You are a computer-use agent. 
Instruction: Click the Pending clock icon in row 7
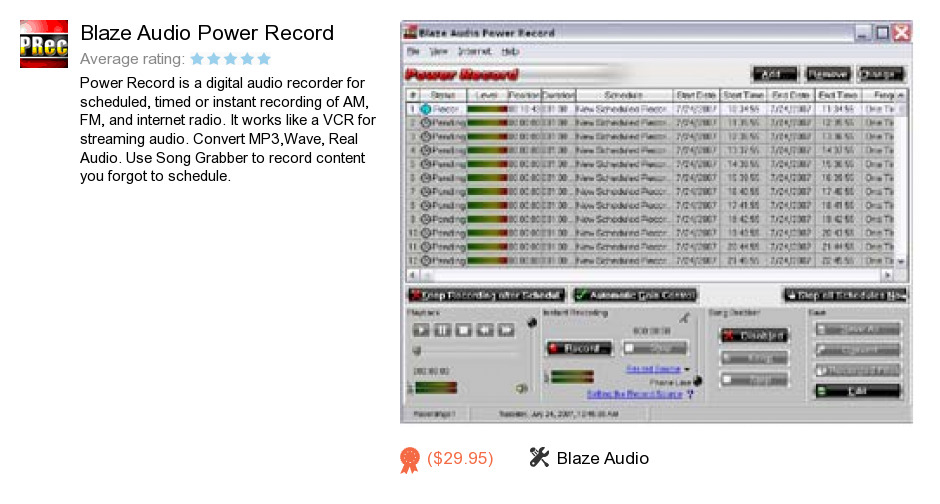pyautogui.click(x=426, y=192)
